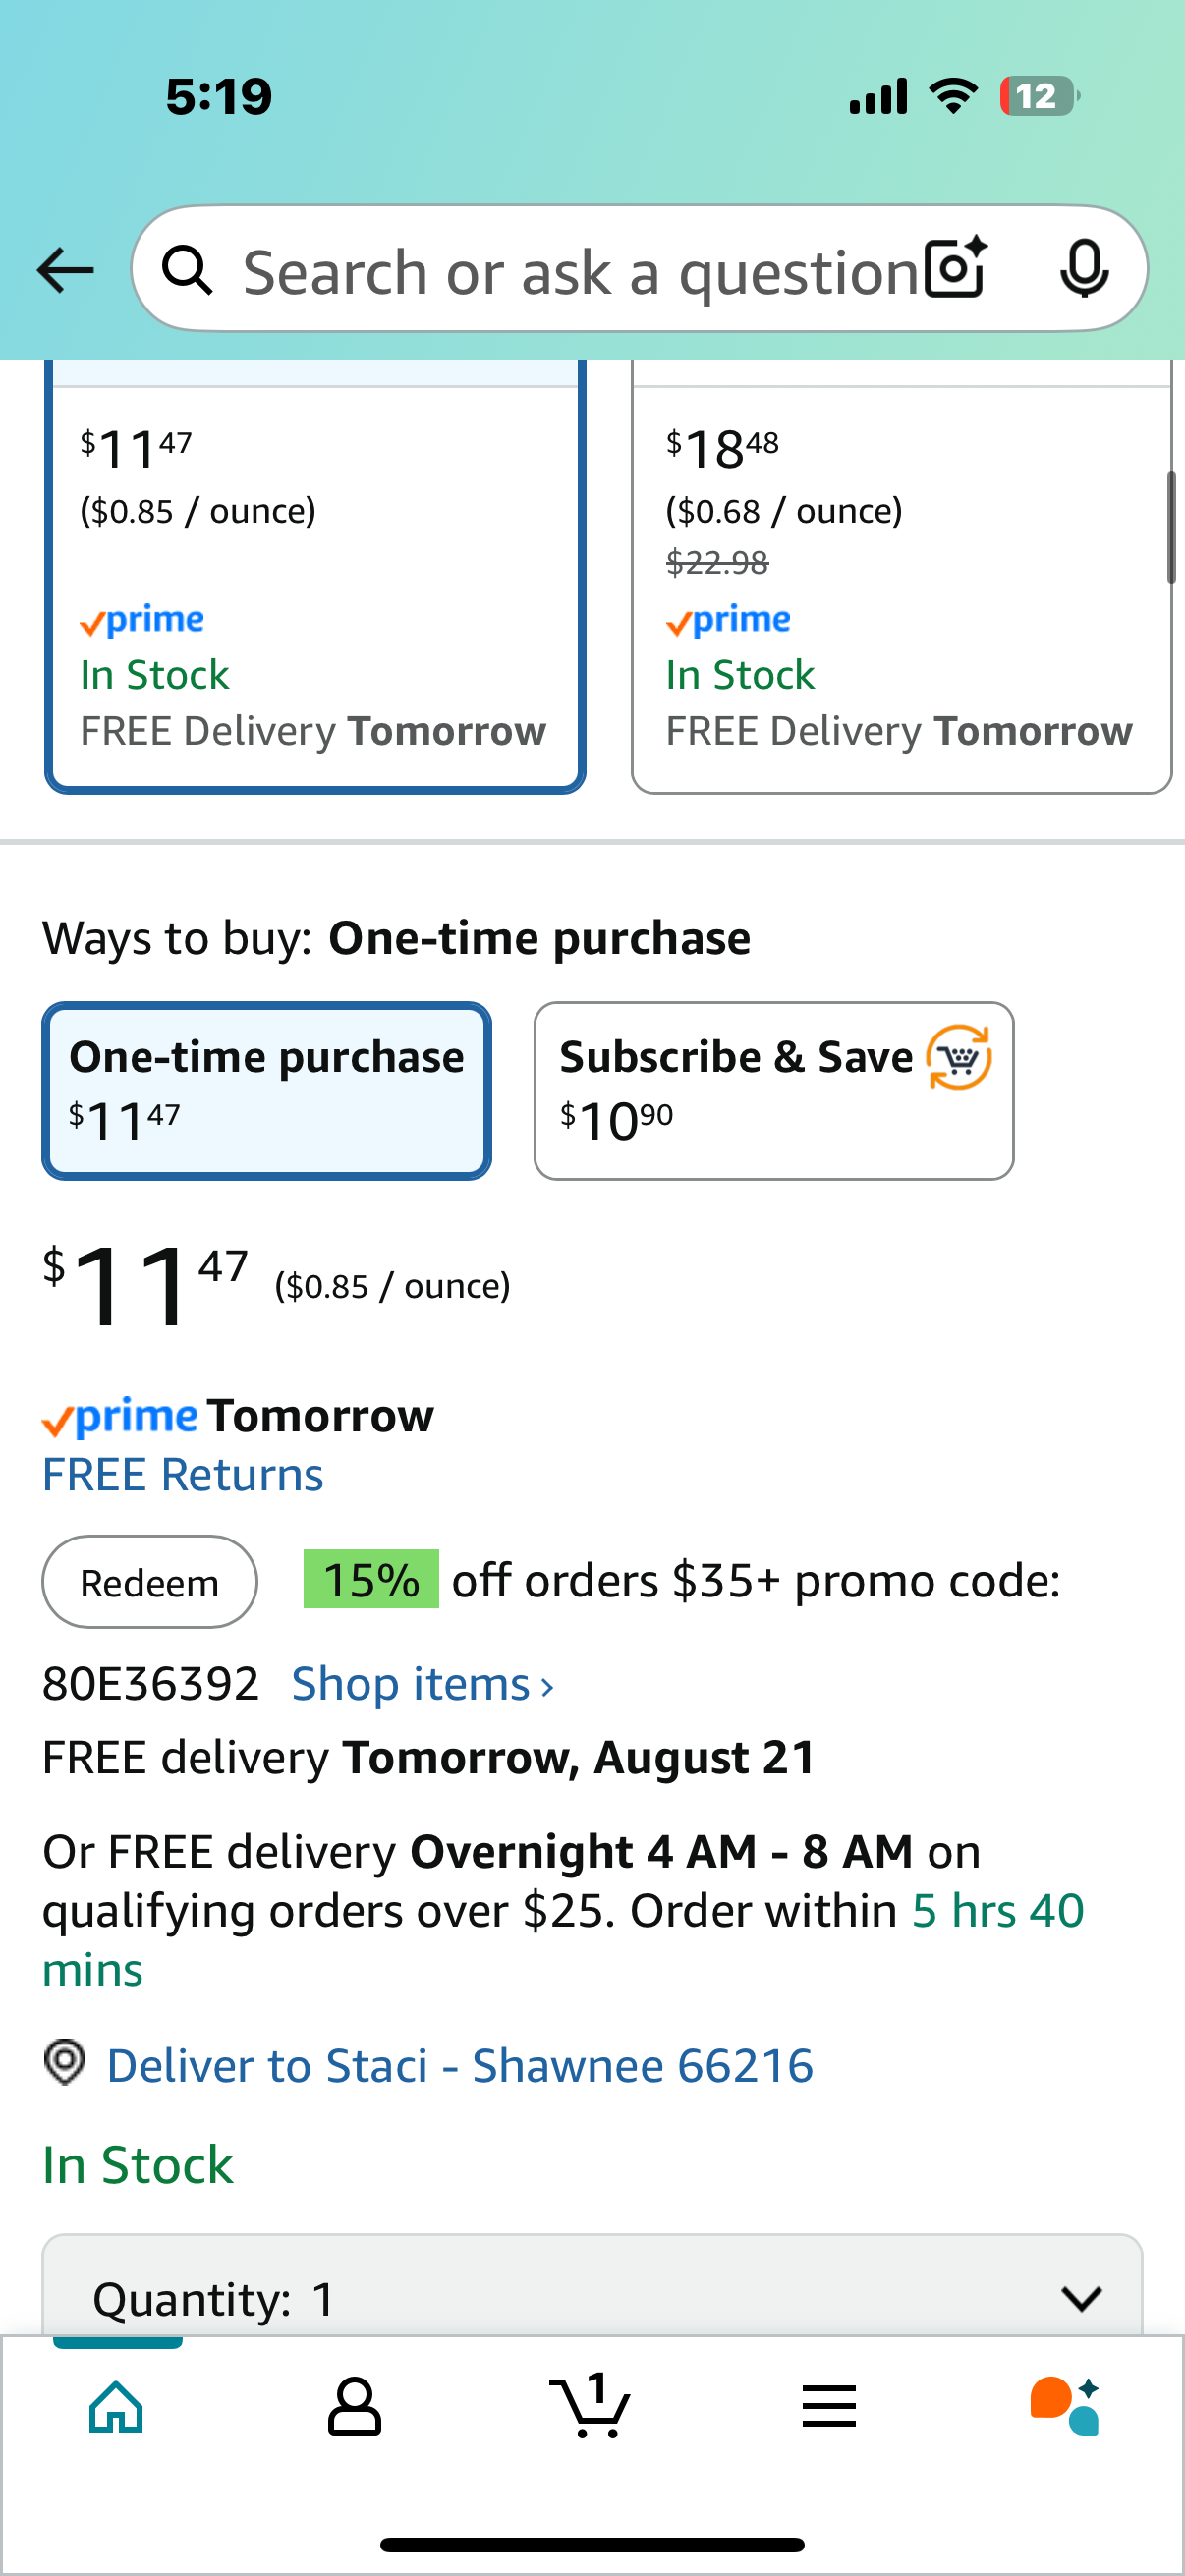
Task: Select One-time purchase option
Action: click(266, 1090)
